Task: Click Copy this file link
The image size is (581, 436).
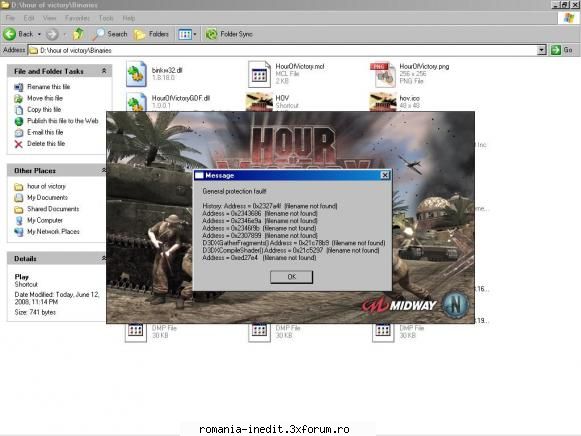Action: (x=44, y=110)
